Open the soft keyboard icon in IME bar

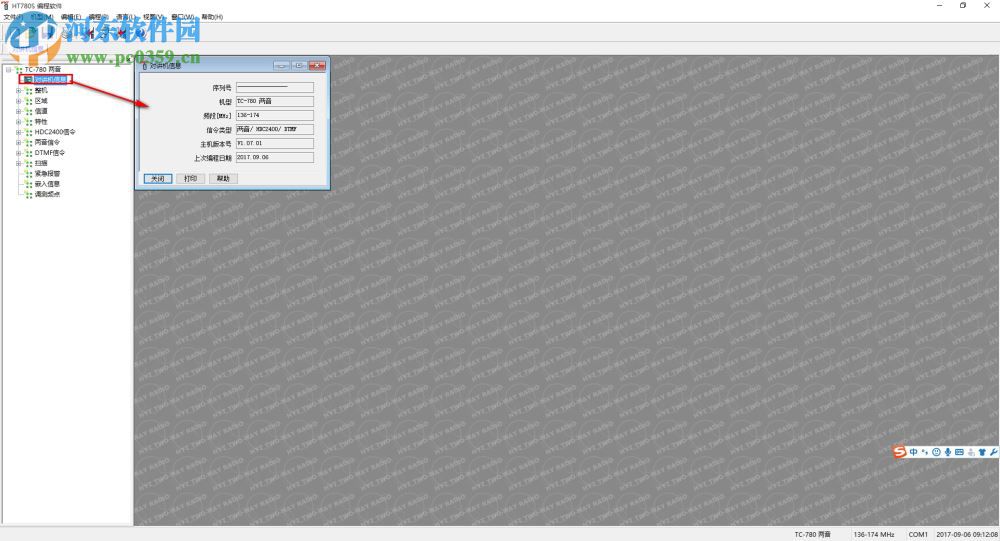pos(959,452)
